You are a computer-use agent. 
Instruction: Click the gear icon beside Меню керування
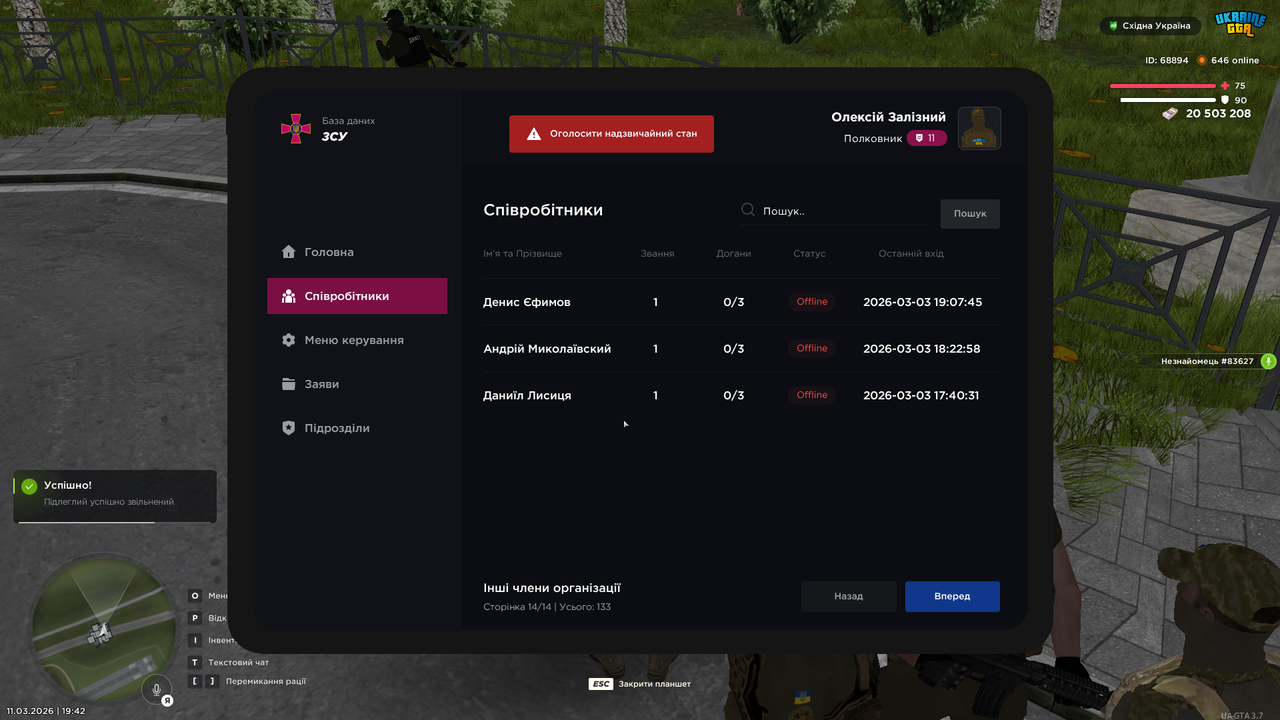click(x=289, y=340)
